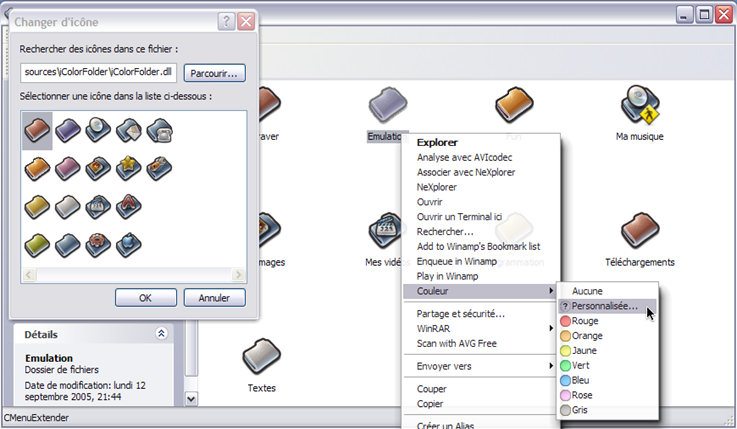Image resolution: width=737 pixels, height=429 pixels.
Task: Open the Téléchargements folder
Action: tap(639, 234)
